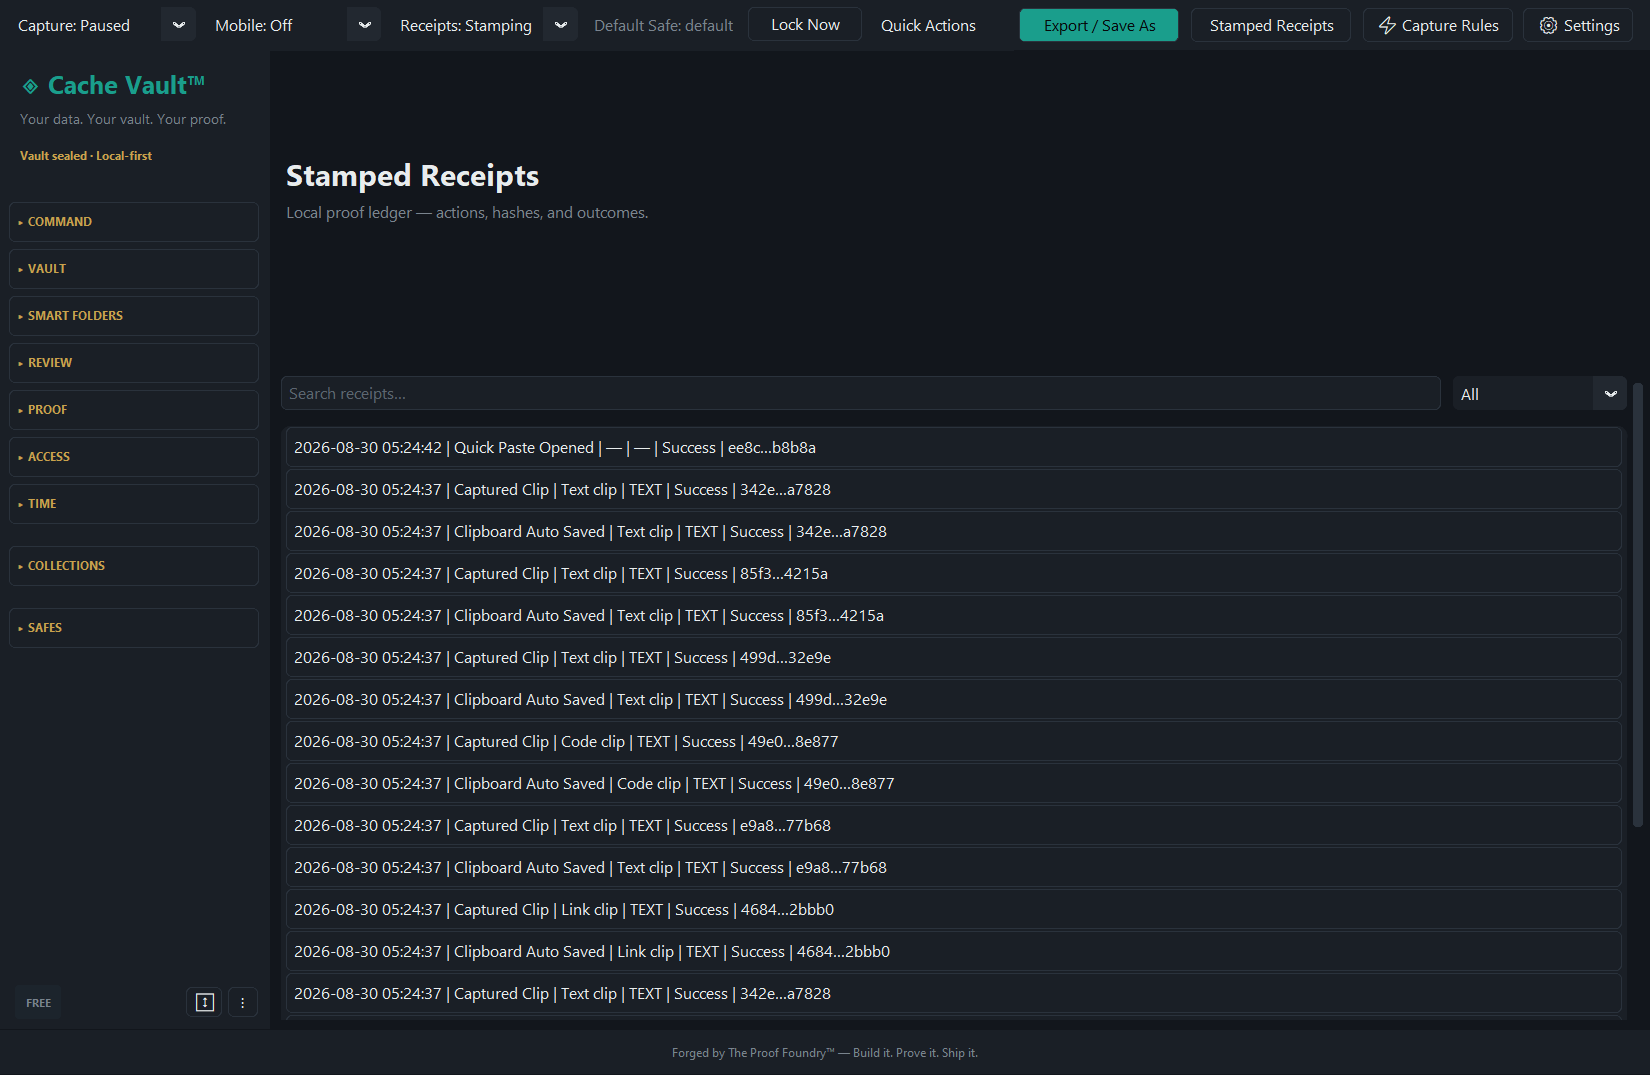
Task: Select Clipboard Auto Saved Code clip row
Action: click(953, 784)
